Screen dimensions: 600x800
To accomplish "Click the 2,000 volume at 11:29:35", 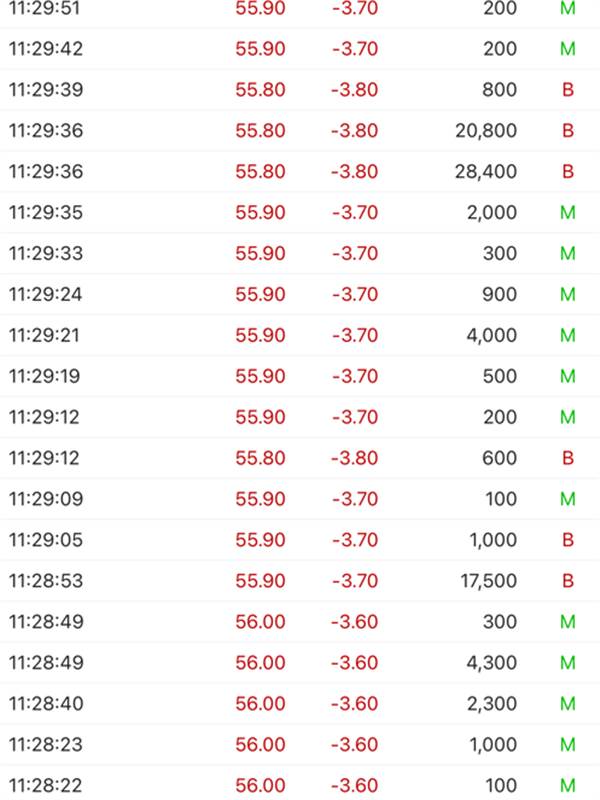I will click(x=491, y=213).
